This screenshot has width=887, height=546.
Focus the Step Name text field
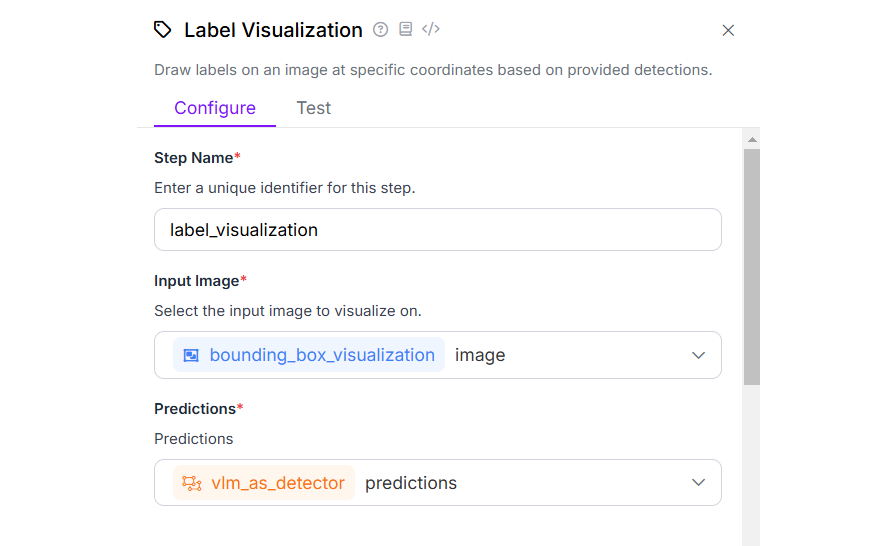click(437, 230)
